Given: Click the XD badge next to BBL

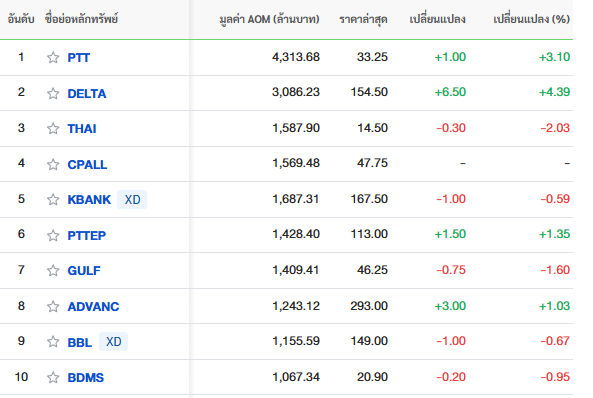Looking at the screenshot, I should point(113,342).
